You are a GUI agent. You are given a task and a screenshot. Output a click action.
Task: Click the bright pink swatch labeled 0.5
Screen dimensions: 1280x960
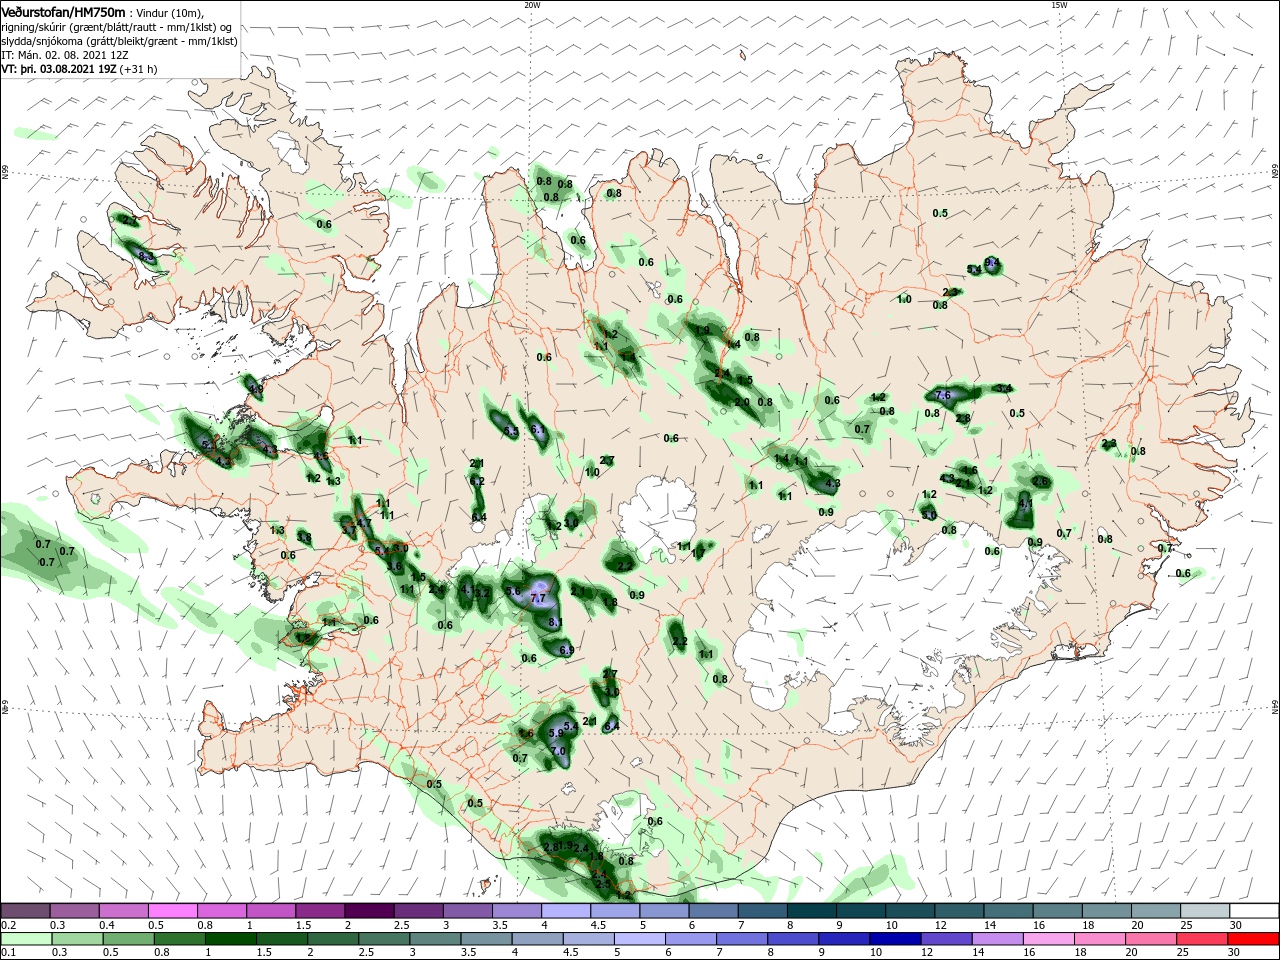[173, 911]
